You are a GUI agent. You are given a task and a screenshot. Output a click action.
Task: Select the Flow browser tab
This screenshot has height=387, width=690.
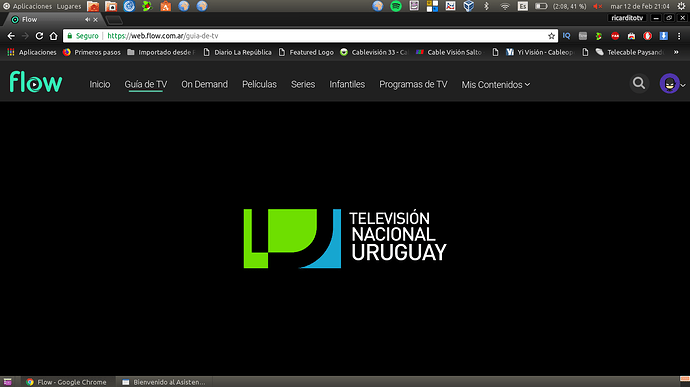53,19
